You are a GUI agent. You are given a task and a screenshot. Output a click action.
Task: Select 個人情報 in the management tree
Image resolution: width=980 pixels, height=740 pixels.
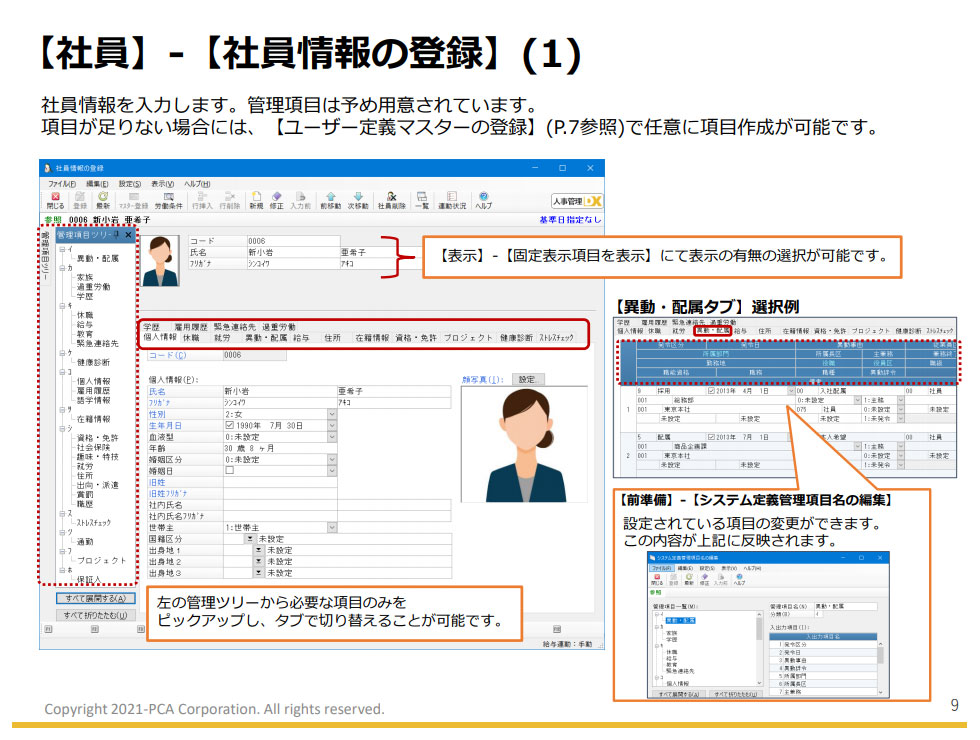pos(93,381)
